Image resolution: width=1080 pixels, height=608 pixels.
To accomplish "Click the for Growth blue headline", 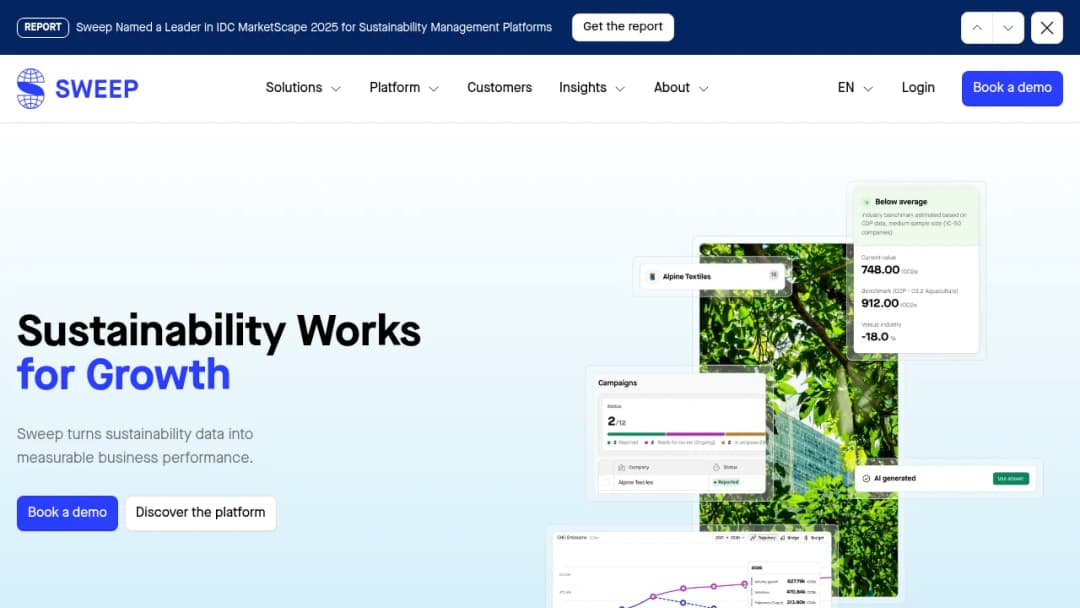I will (123, 375).
